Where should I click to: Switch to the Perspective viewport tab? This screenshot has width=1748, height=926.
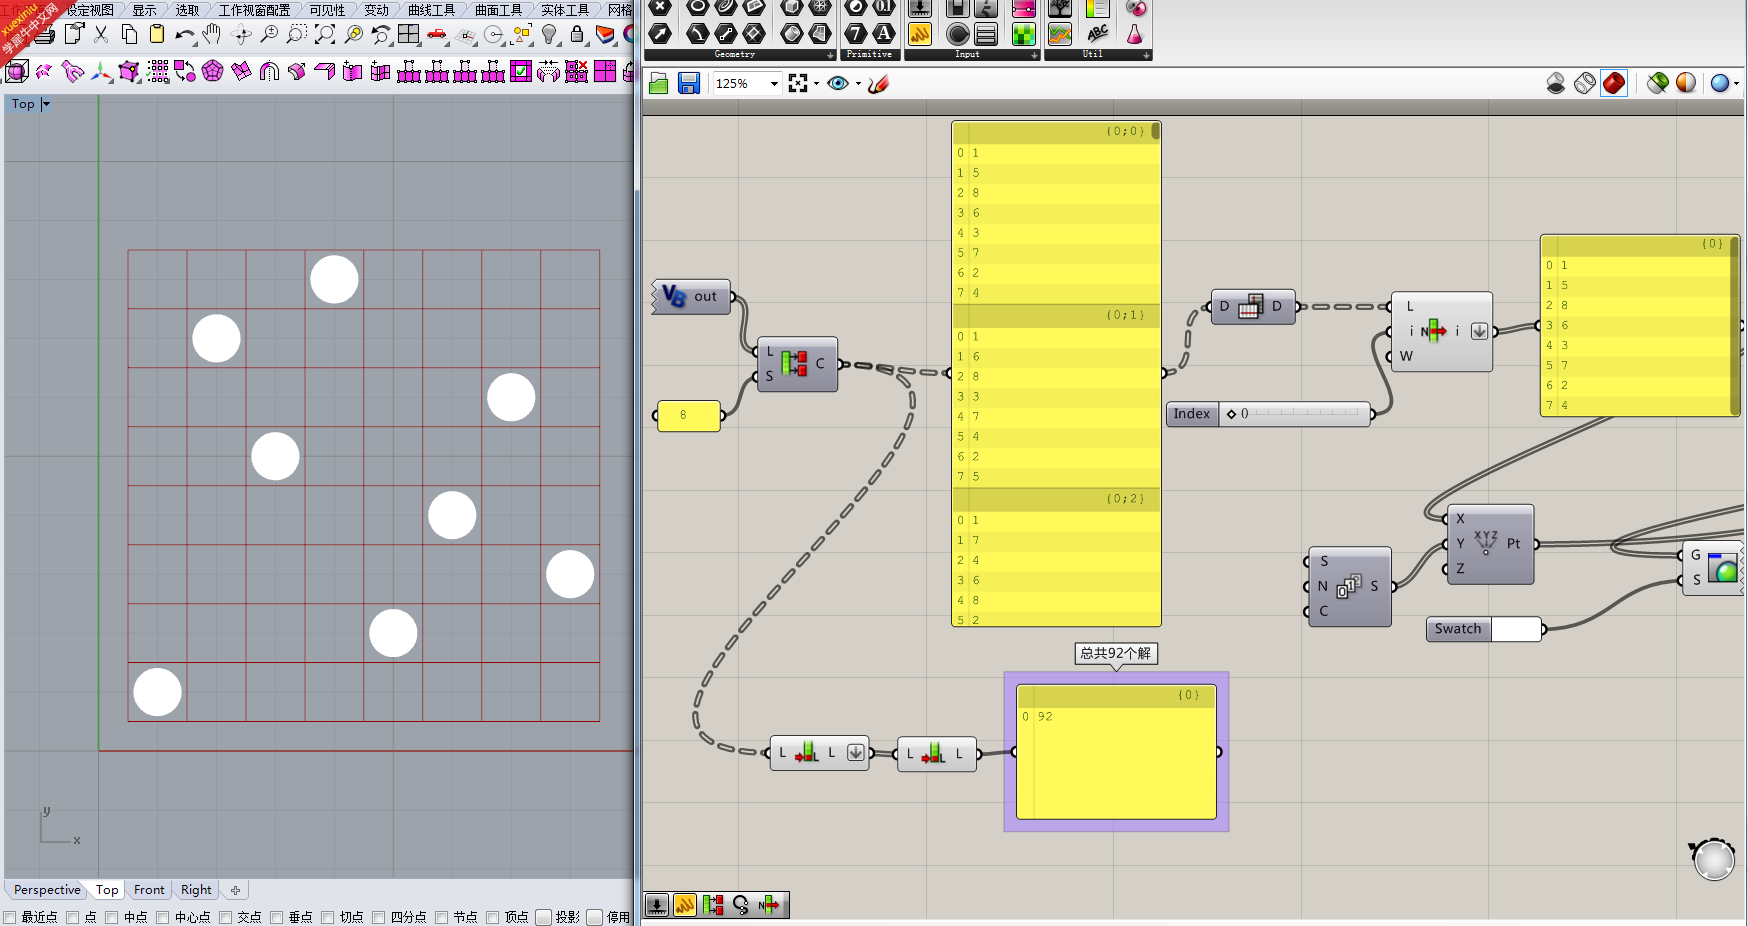pos(47,890)
